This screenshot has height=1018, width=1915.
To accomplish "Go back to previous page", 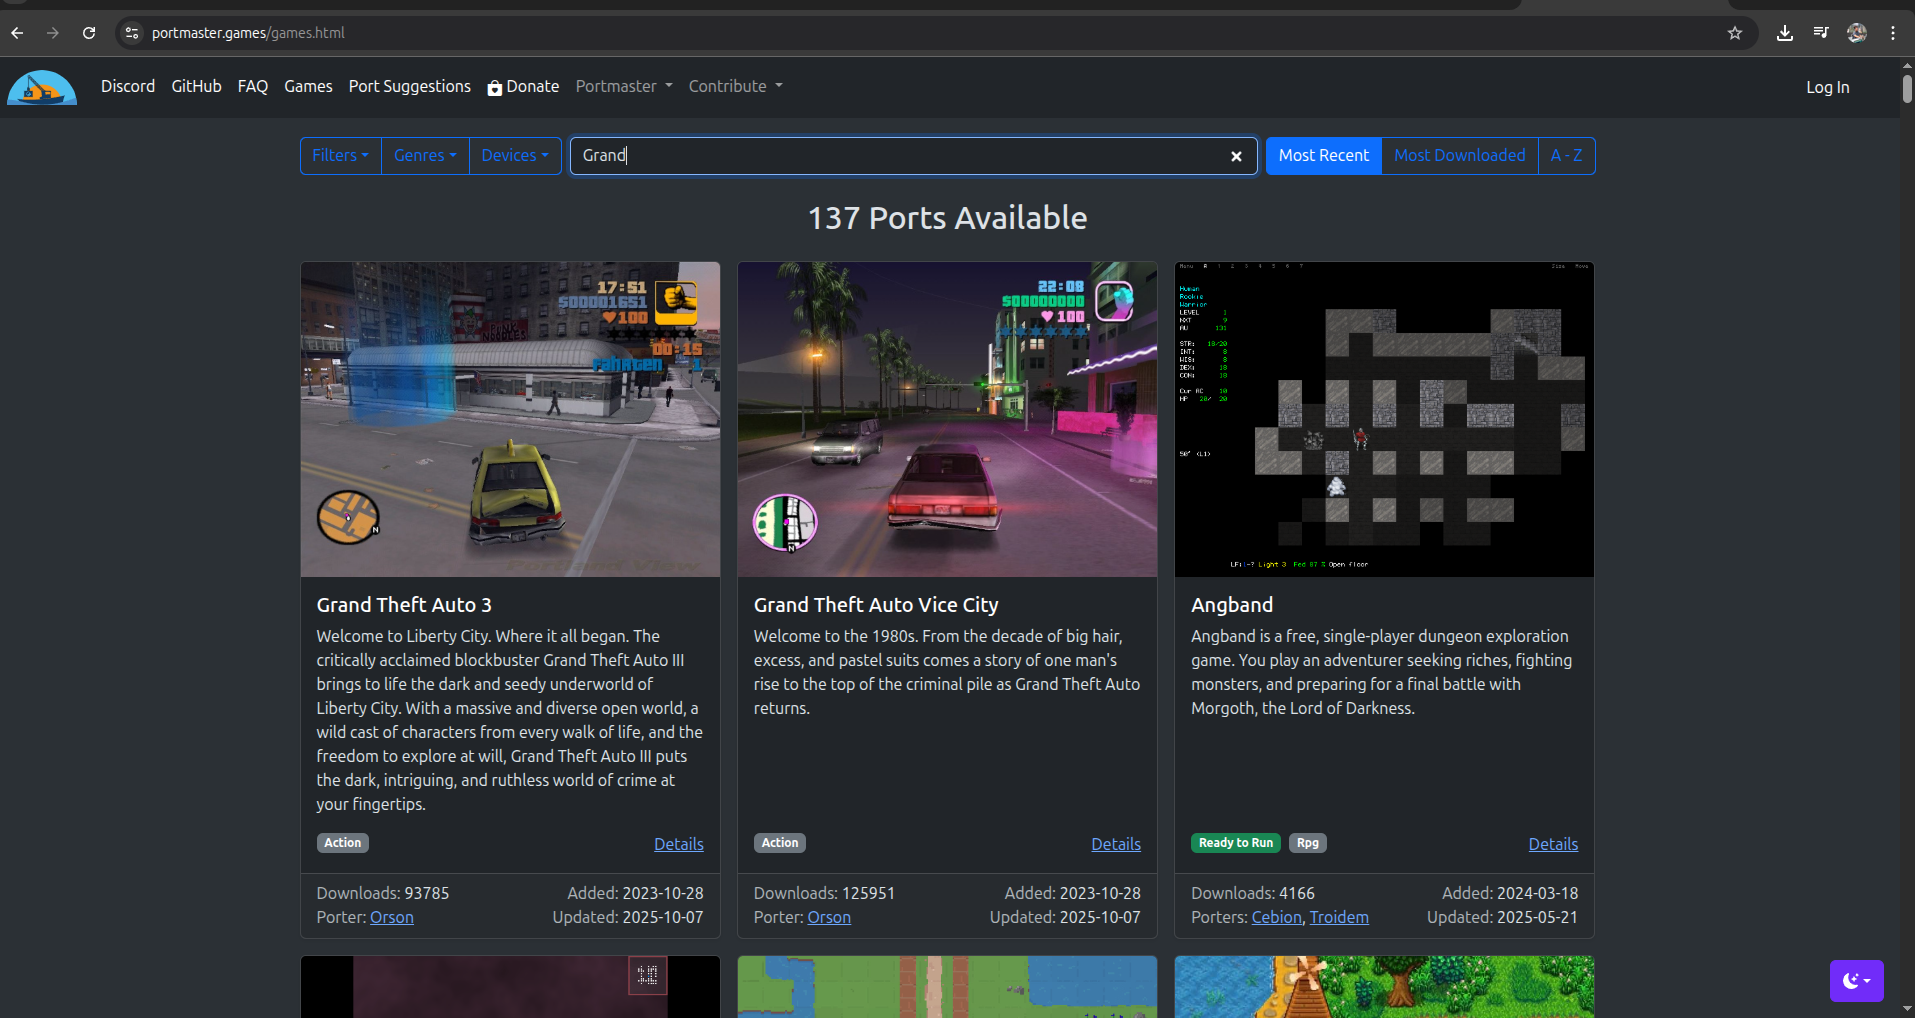I will (x=17, y=33).
